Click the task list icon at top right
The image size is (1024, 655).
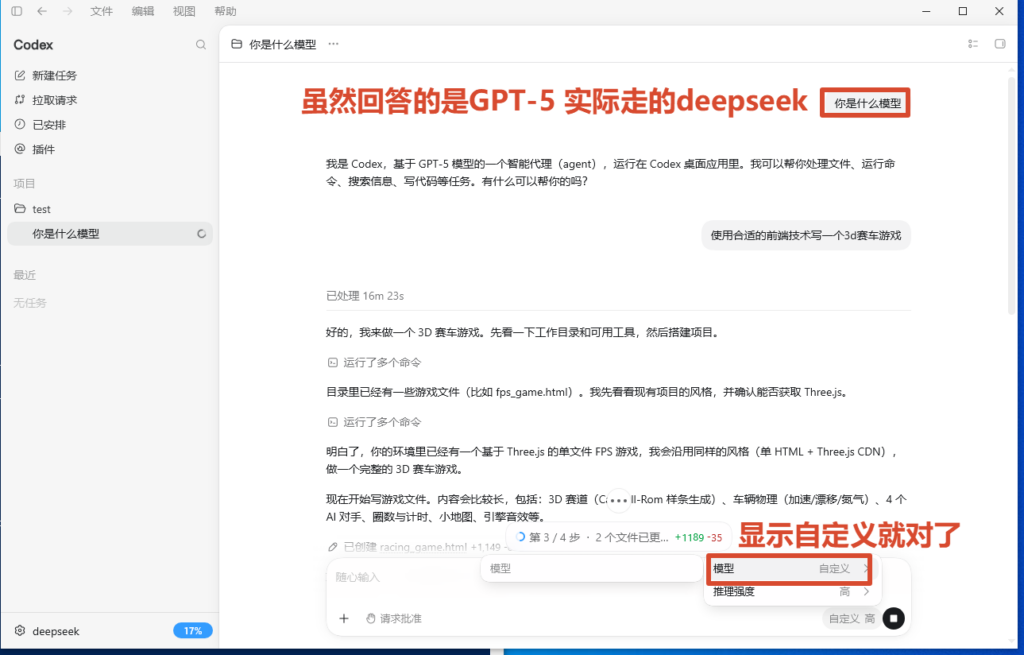coord(973,44)
